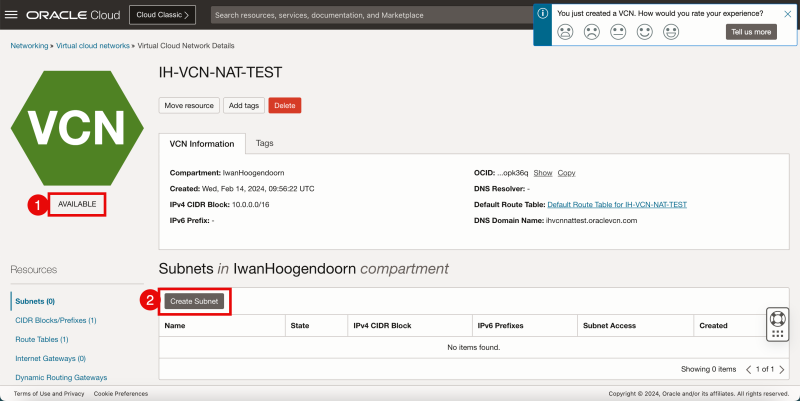Click the Created date Wed, Feb 14, 2024
This screenshot has width=800, height=401.
tap(258, 189)
